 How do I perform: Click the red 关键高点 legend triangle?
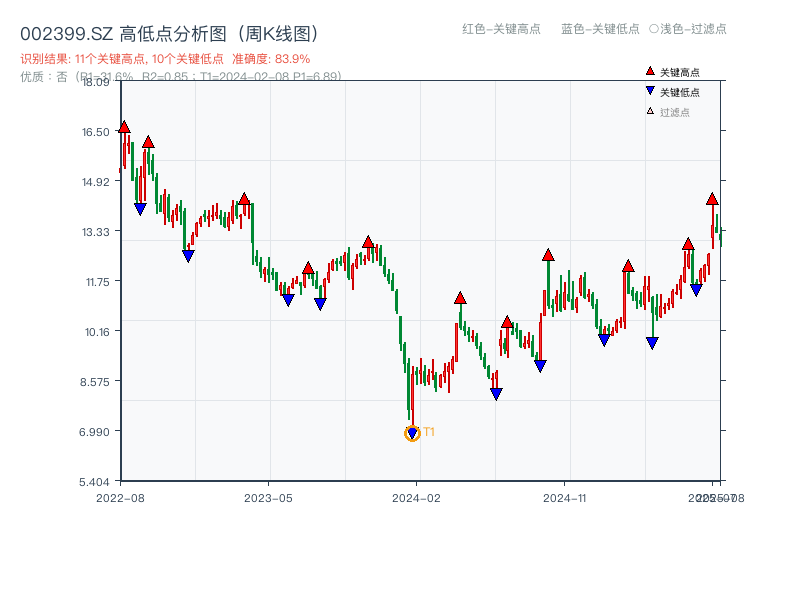(650, 71)
